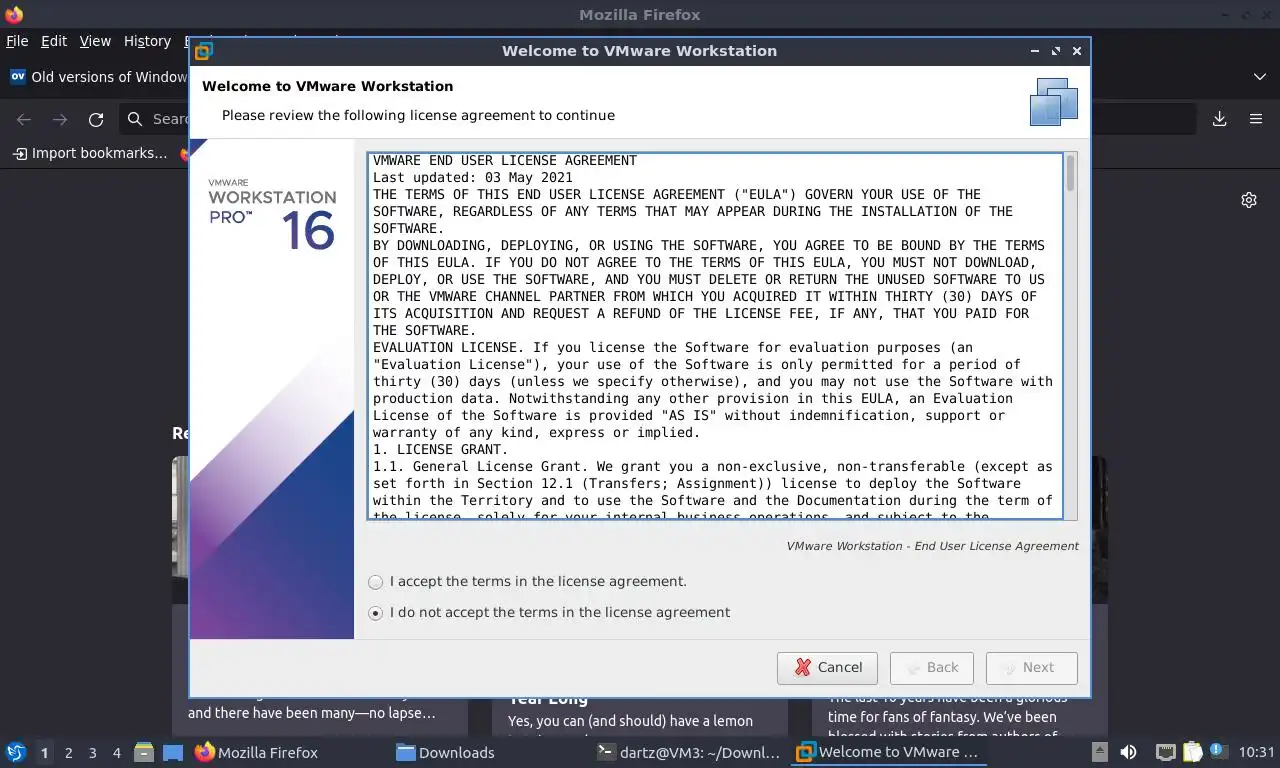Click "1. LICENSE GRANT." line in the EULA
This screenshot has width=1280, height=768.
click(441, 450)
